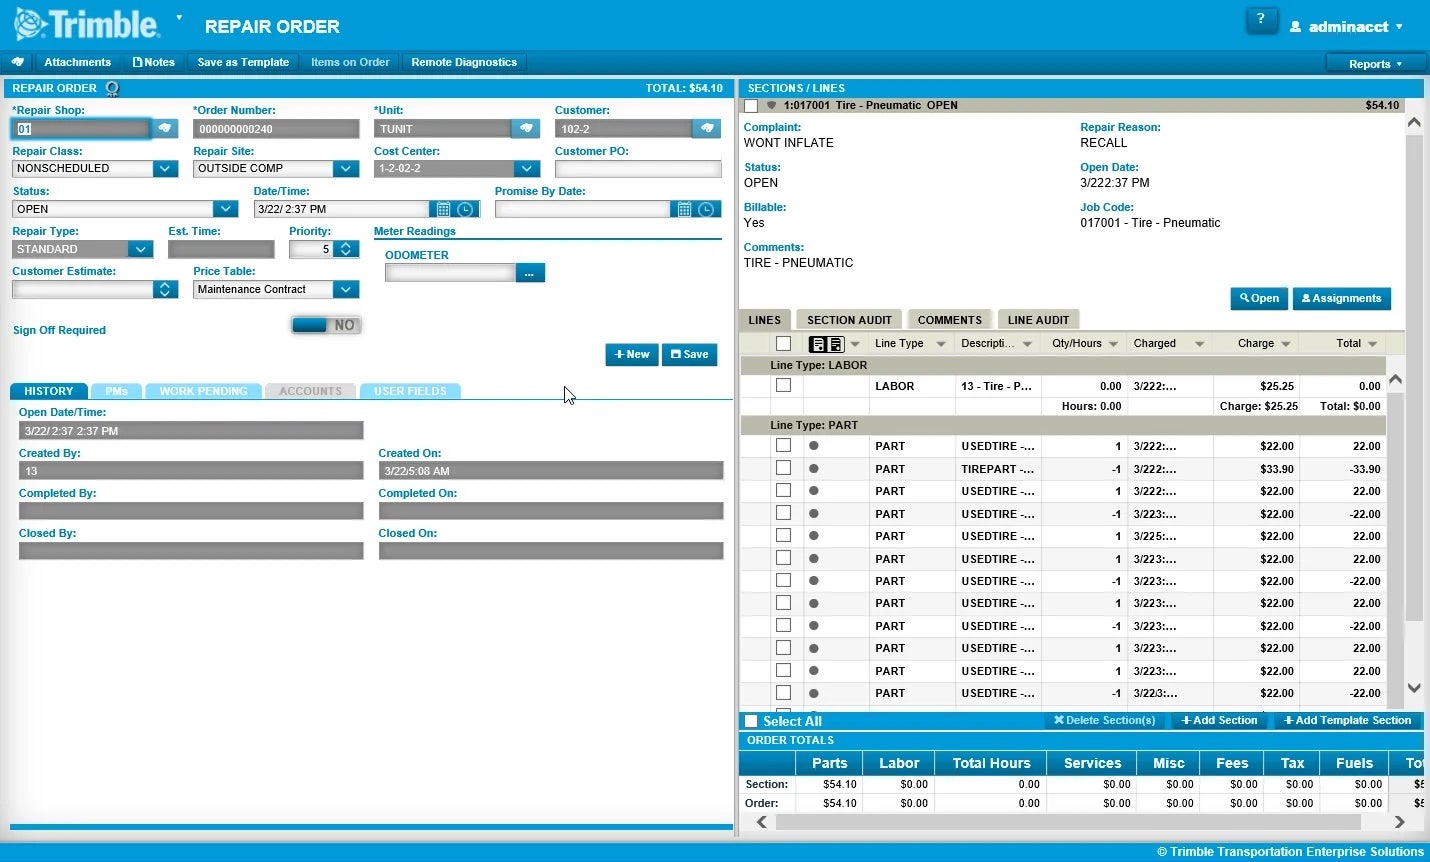
Task: Open the Customer lookup icon
Action: tap(707, 129)
